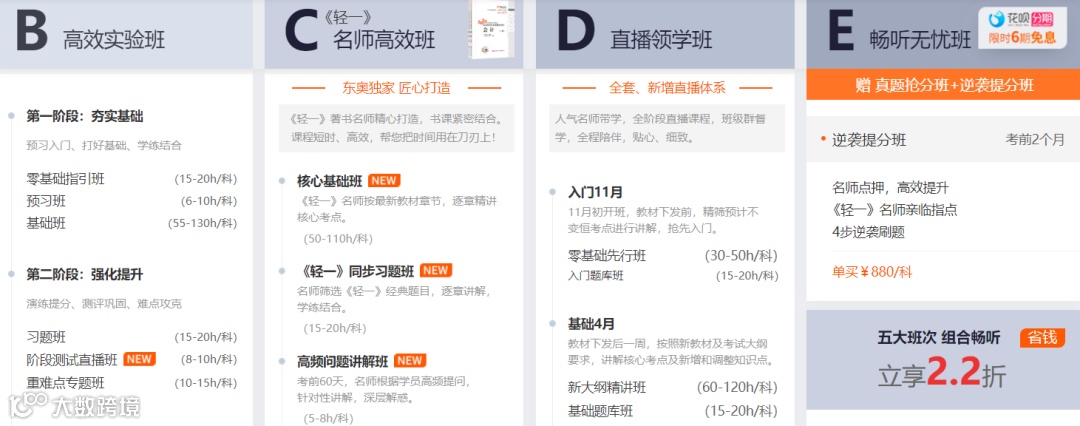Viewport: 1080px width, 426px height.
Task: Click 入门题库班 course entry
Action: [596, 276]
